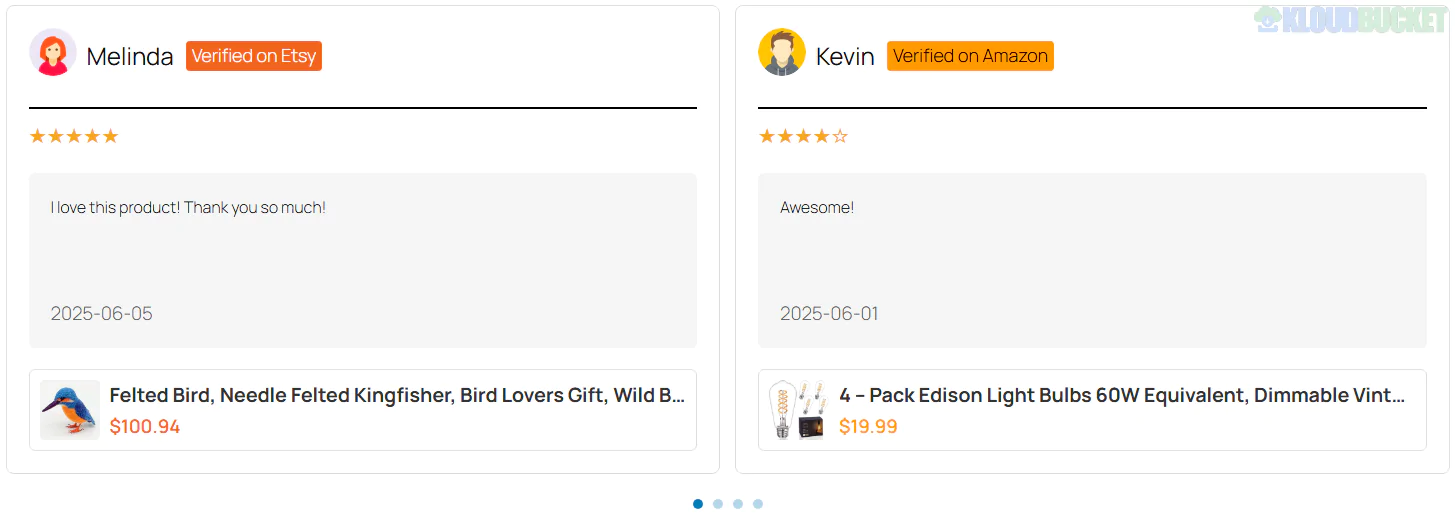Click the $100.94 price
1455x514 pixels.
point(145,427)
